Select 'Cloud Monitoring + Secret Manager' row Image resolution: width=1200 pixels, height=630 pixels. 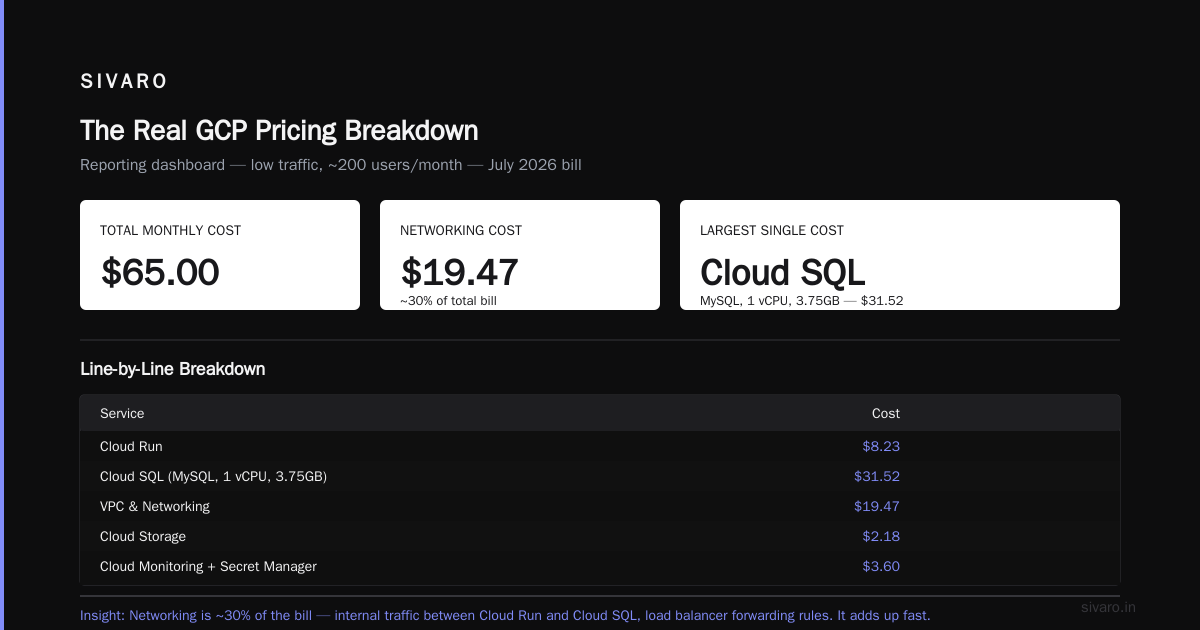point(600,566)
